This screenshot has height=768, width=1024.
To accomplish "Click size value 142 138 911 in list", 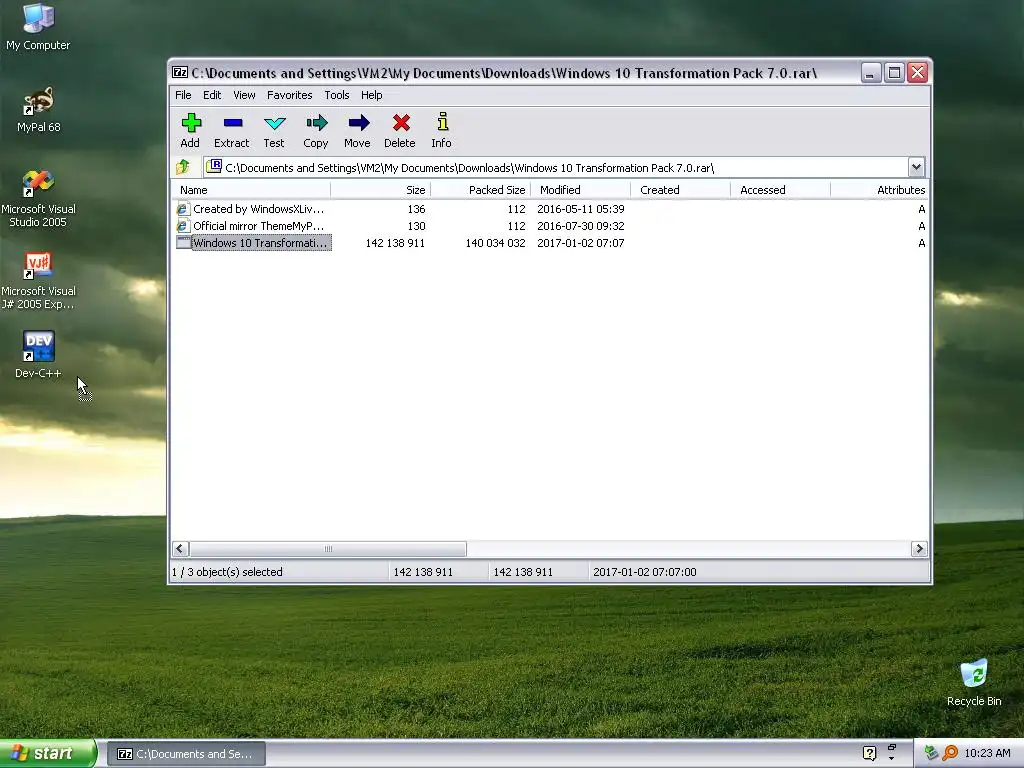I will 395,243.
